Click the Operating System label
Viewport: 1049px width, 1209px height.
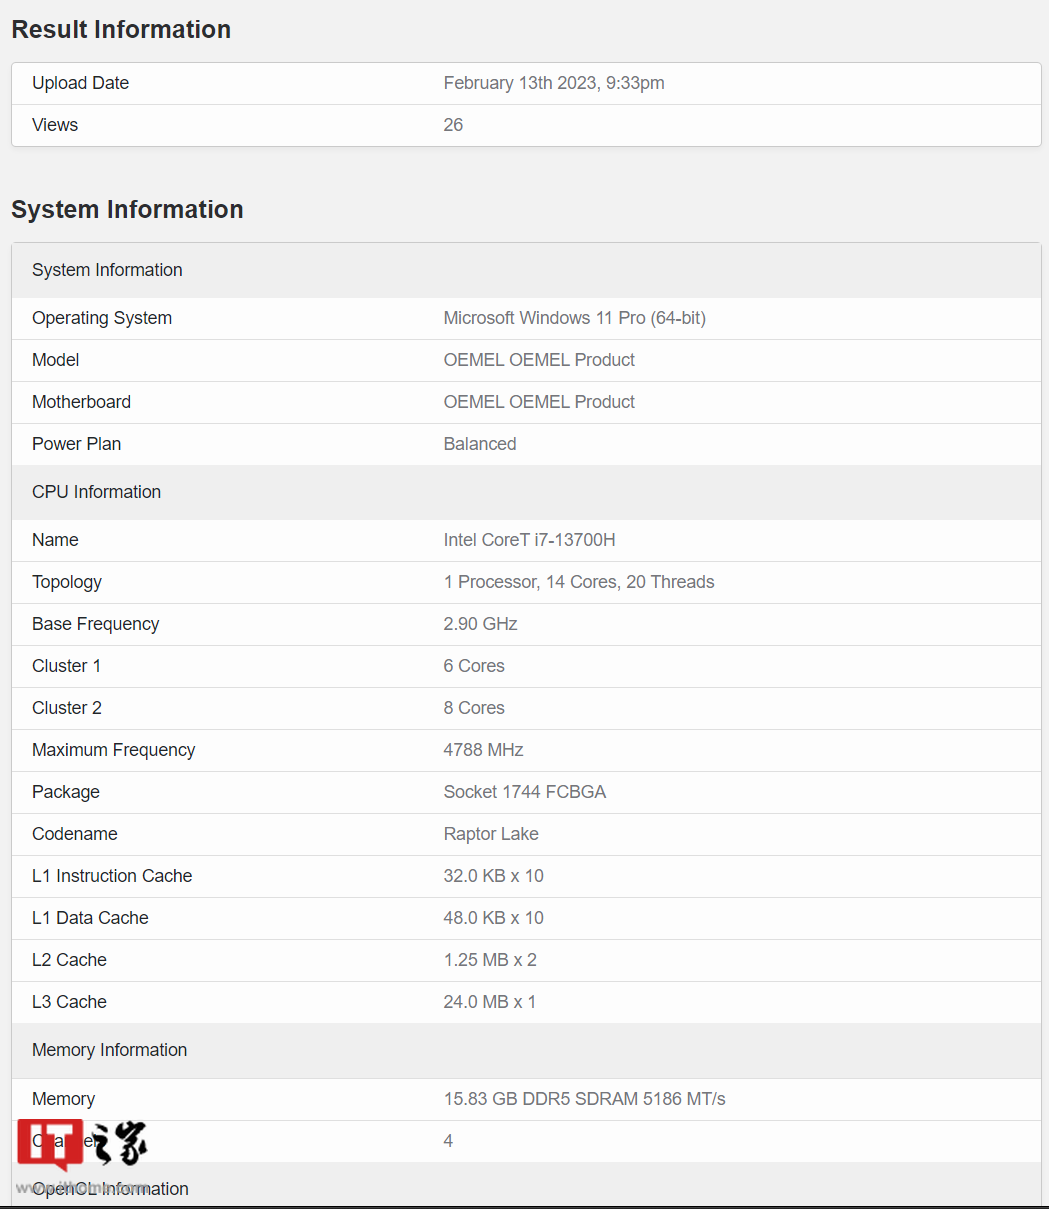click(102, 318)
